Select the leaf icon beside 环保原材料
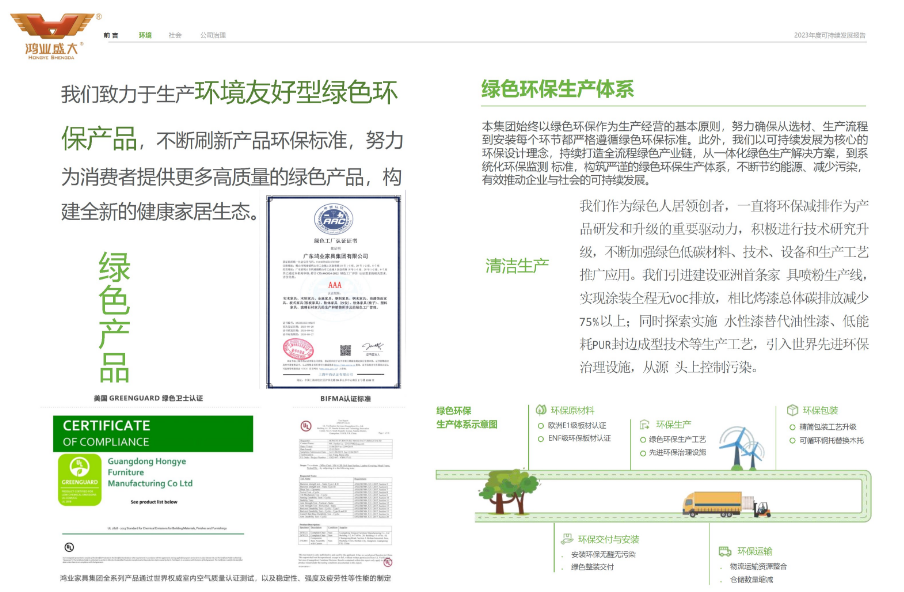Viewport: 904px width, 592px height. click(541, 410)
